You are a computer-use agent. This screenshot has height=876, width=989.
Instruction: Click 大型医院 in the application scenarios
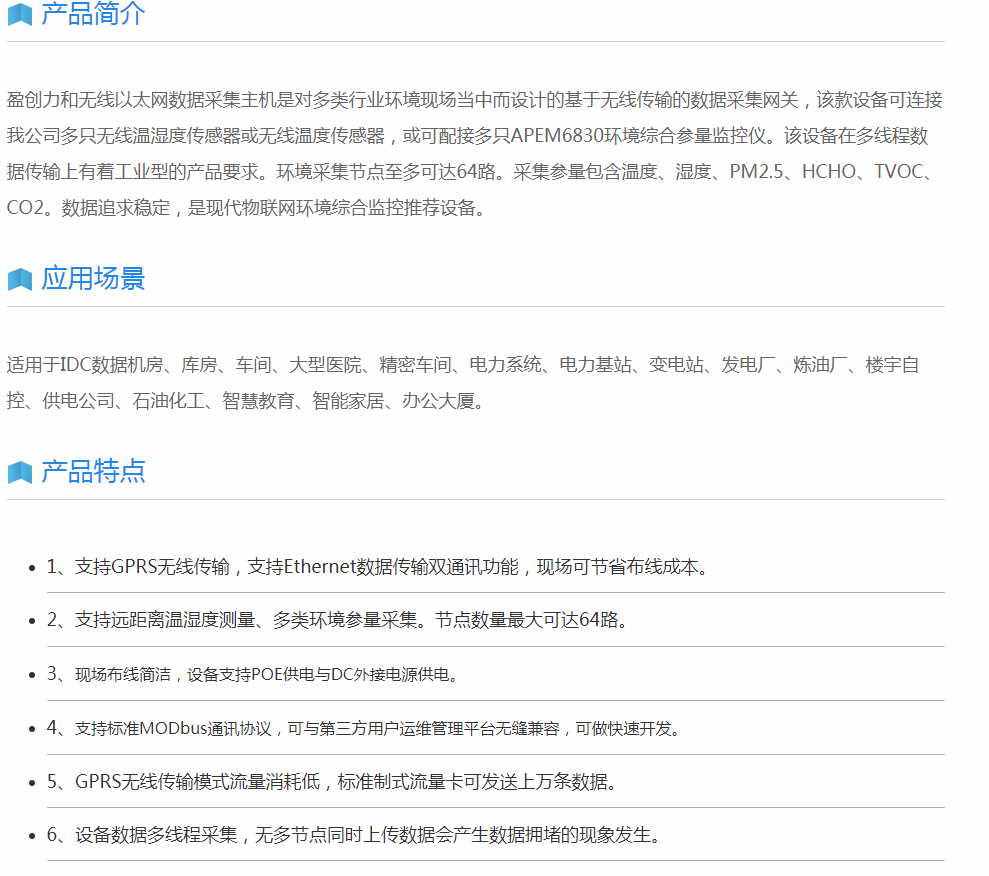coord(317,365)
